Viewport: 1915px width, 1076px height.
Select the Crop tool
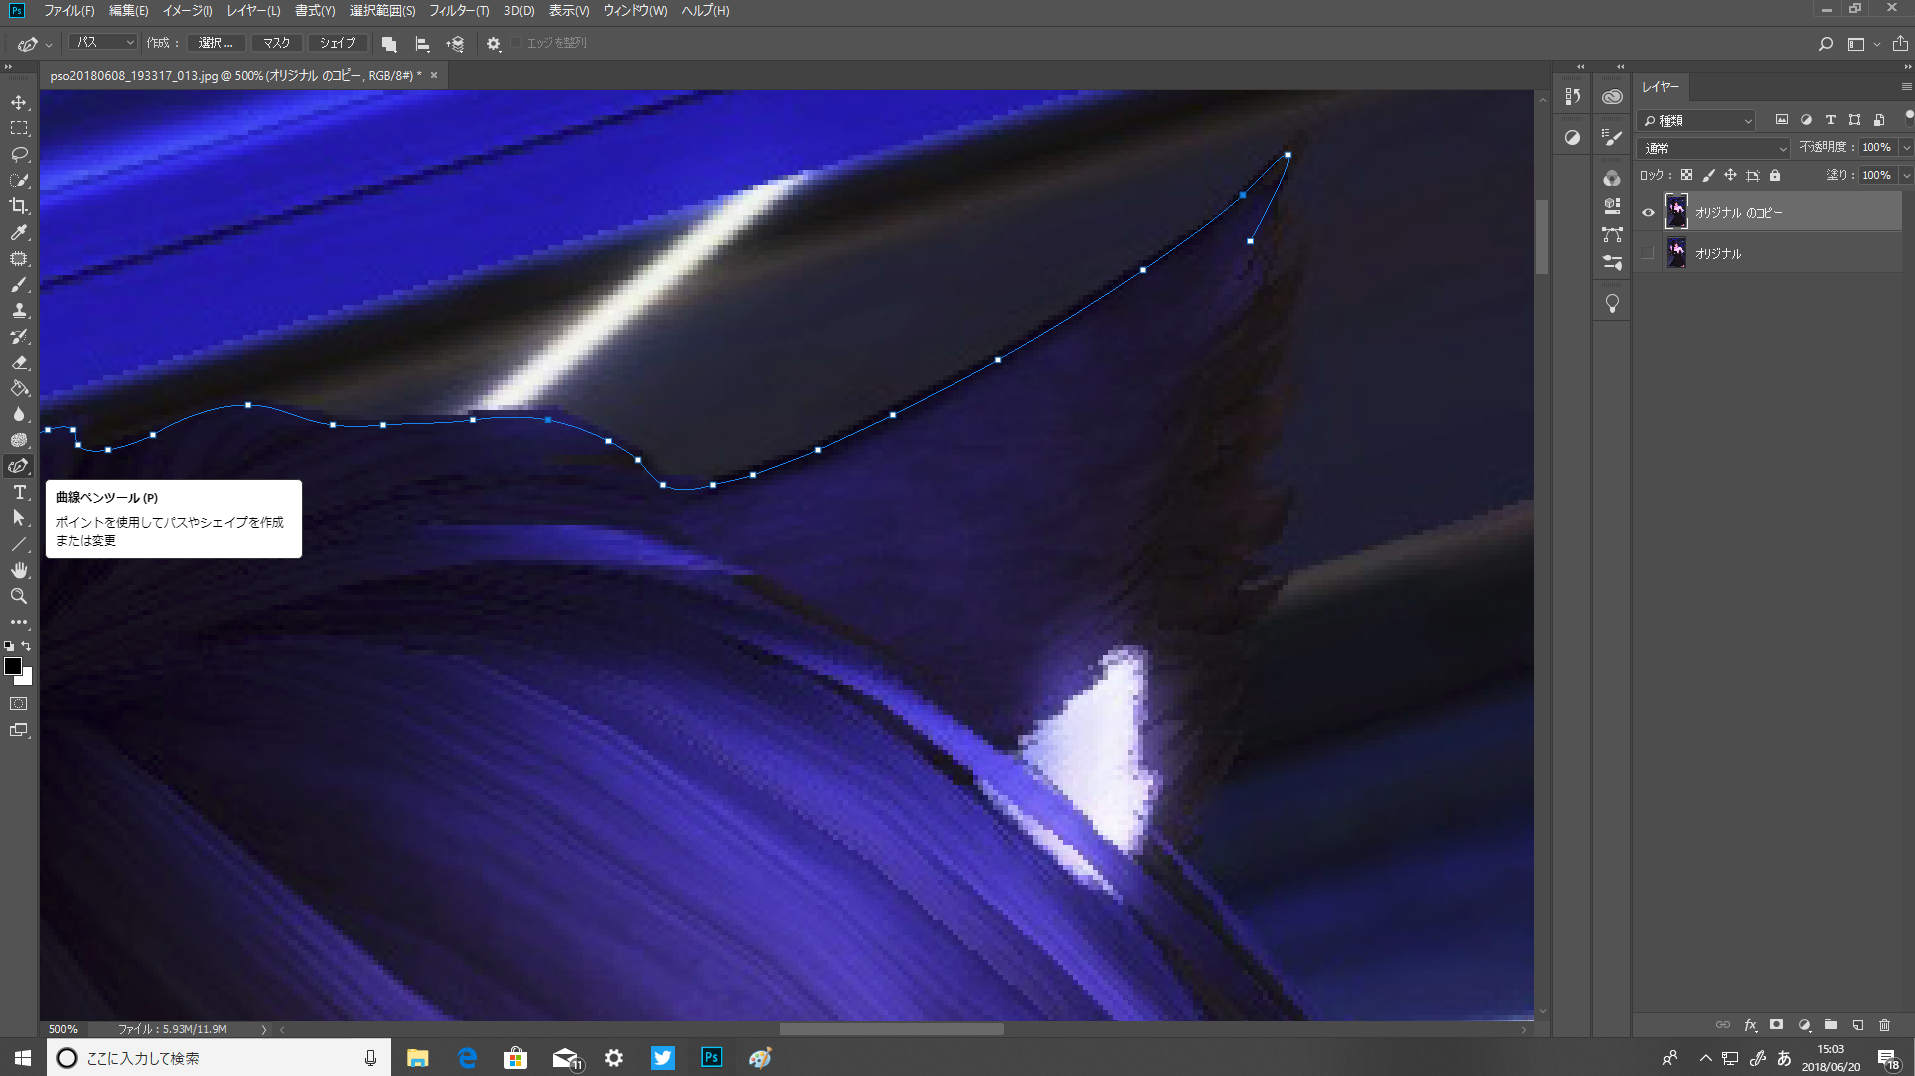click(19, 206)
